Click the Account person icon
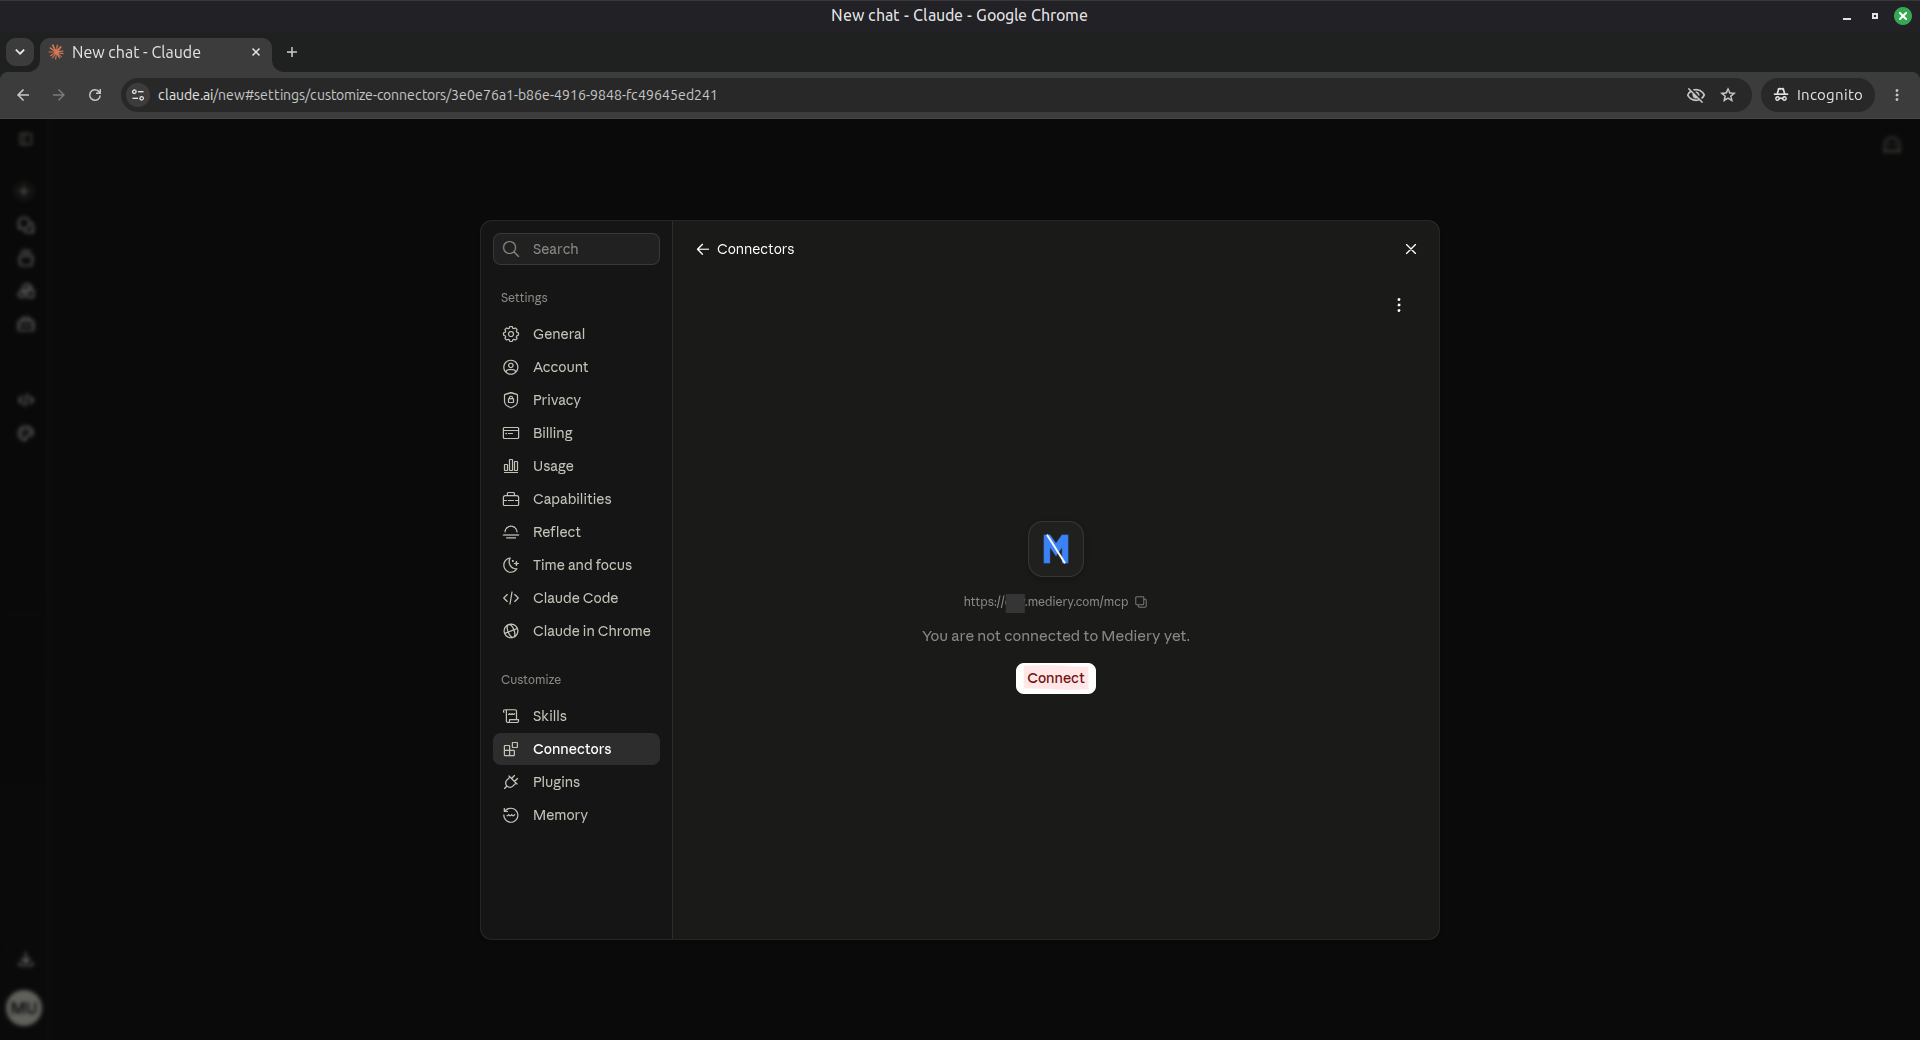Viewport: 1920px width, 1040px height. tap(511, 367)
